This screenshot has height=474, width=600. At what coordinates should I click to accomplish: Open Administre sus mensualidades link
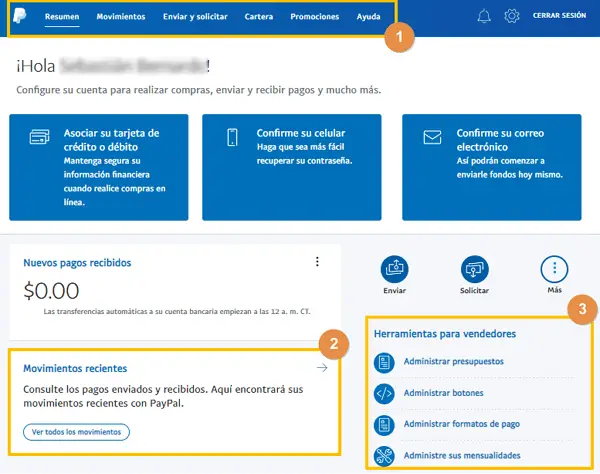(462, 455)
